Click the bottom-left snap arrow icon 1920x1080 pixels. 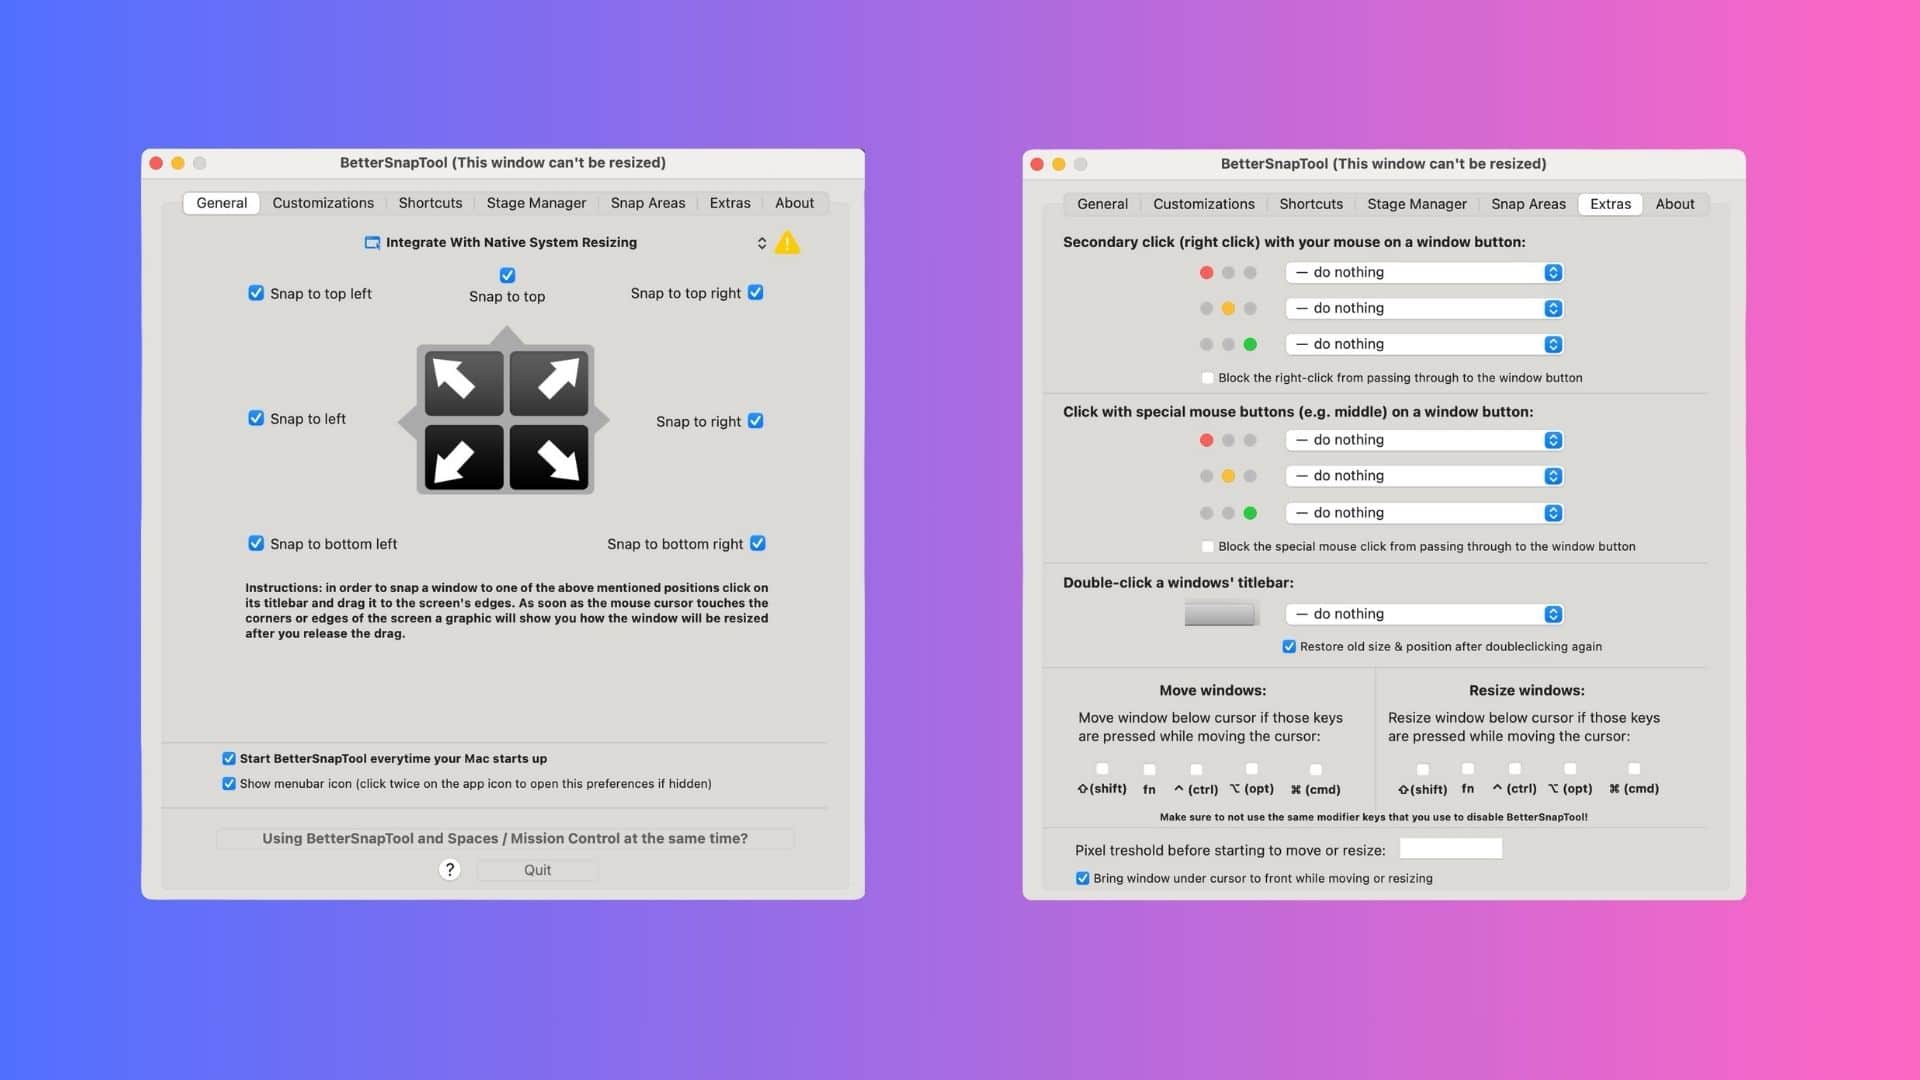(462, 459)
